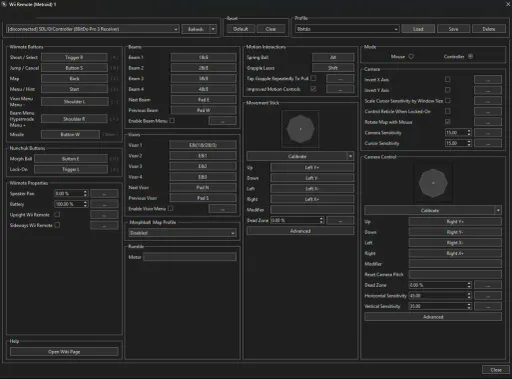Change Visor Menu binding Shoulder L
The image size is (512, 379).
pyautogui.click(x=74, y=102)
